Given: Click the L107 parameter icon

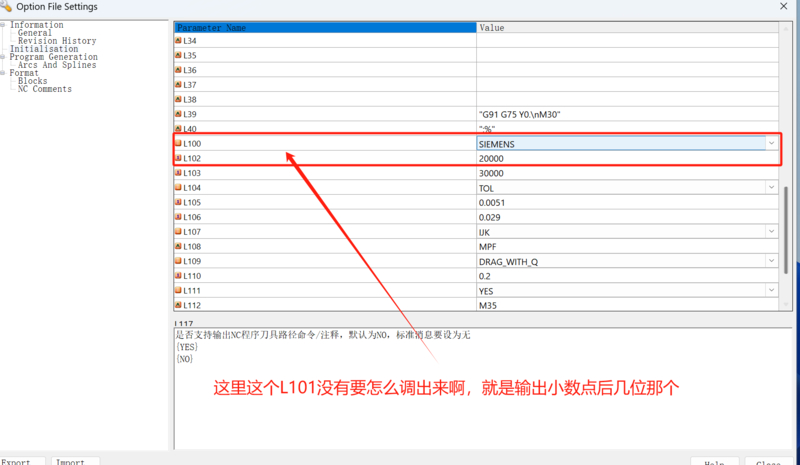Looking at the screenshot, I should (x=178, y=232).
